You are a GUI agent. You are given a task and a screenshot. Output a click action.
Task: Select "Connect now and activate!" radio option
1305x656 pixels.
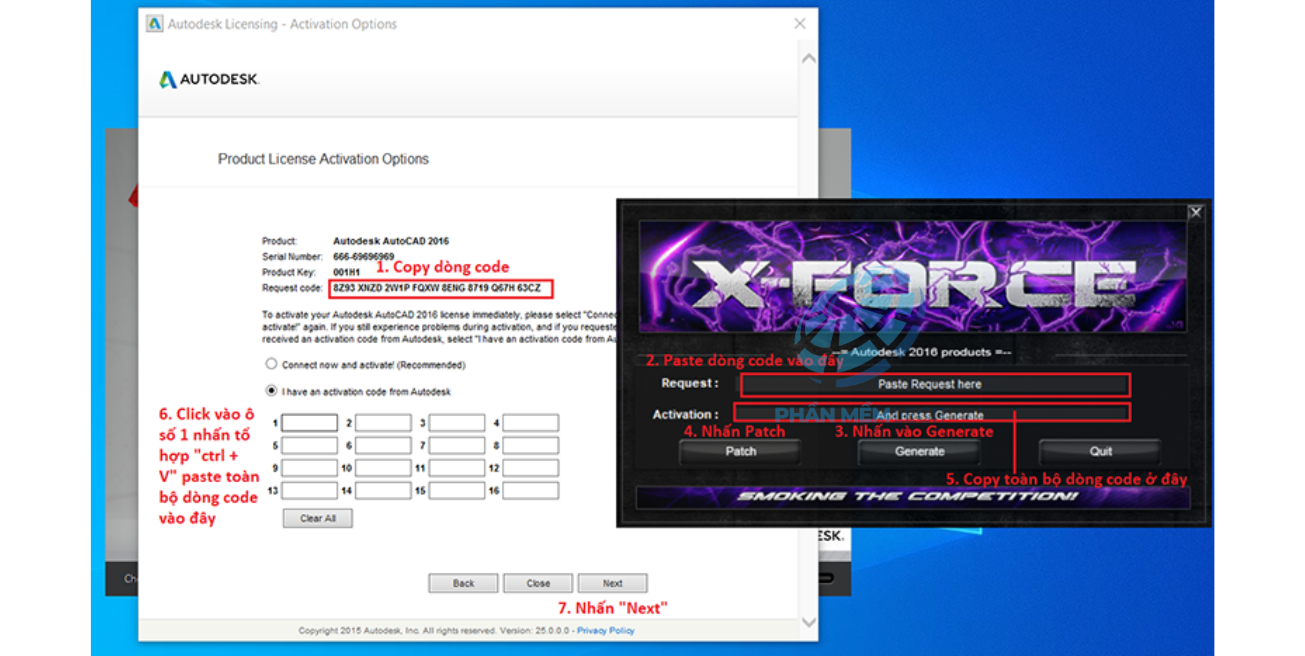(x=271, y=365)
